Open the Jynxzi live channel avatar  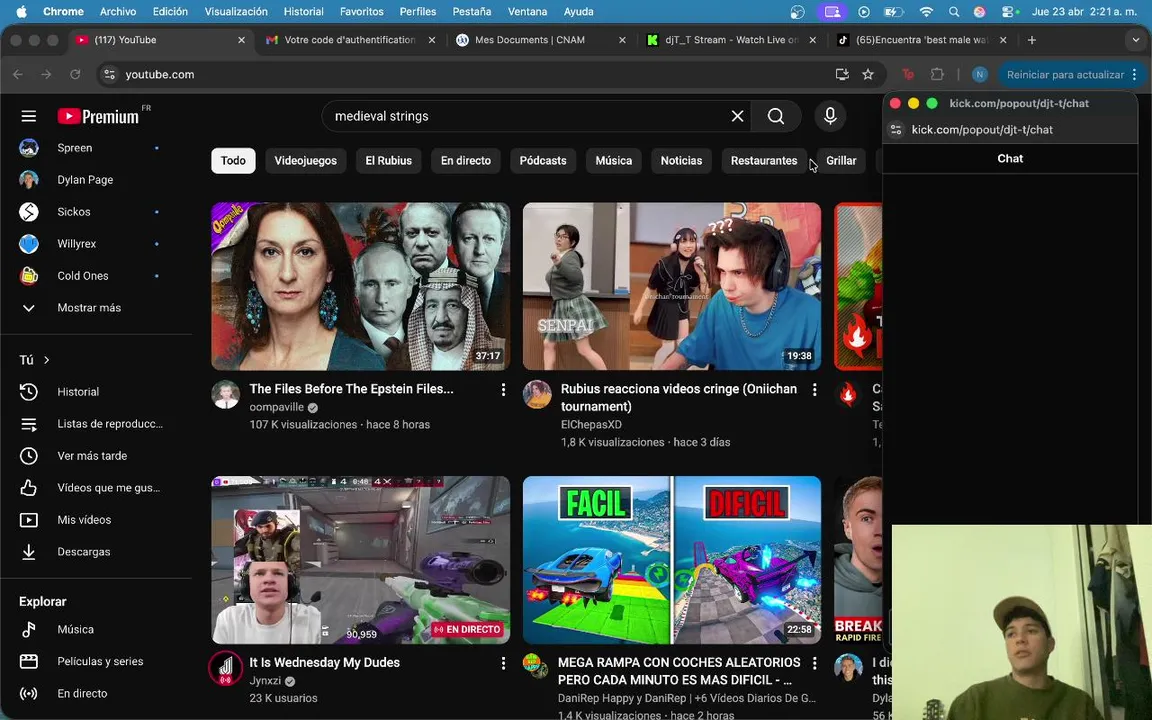pyautogui.click(x=226, y=669)
